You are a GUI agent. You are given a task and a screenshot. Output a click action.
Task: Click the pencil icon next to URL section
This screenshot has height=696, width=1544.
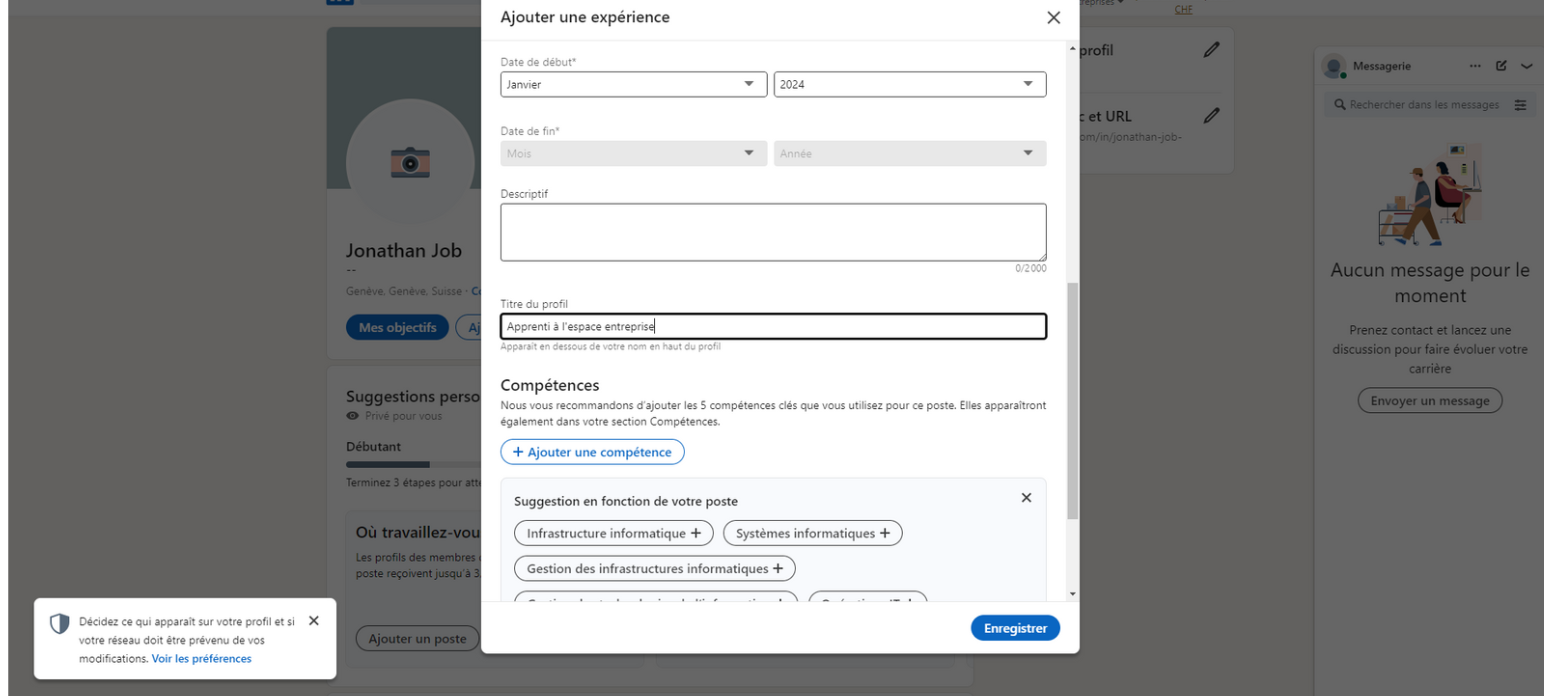tap(1212, 116)
